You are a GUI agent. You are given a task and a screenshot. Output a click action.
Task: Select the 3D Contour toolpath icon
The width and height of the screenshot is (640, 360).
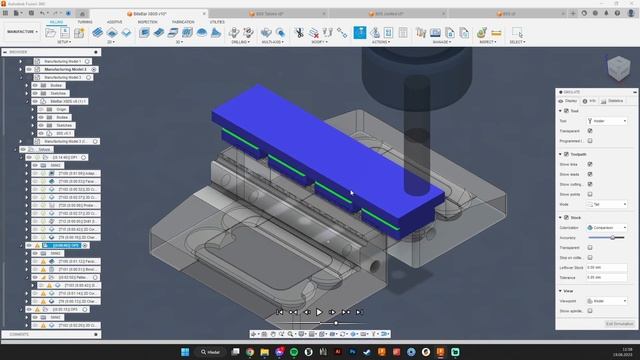coord(187,33)
